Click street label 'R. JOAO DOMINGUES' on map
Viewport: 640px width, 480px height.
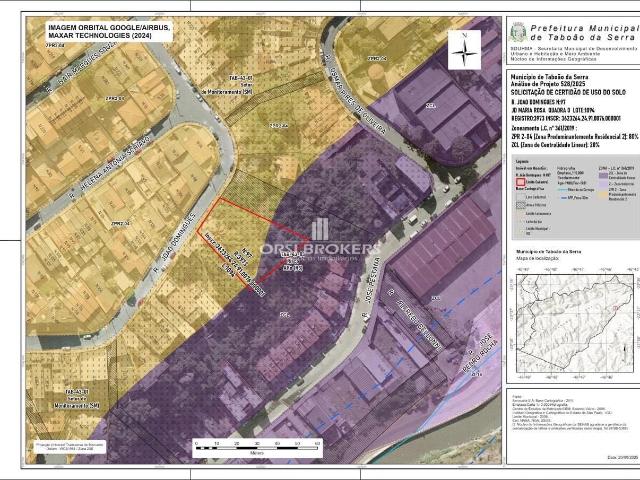(x=176, y=242)
